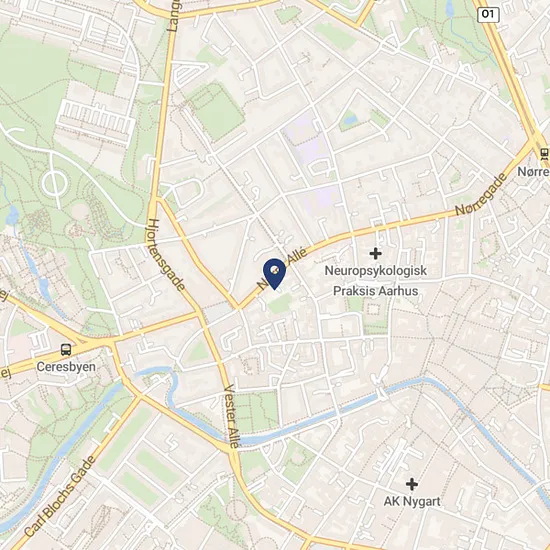Select the Ceresbyen stop label
Screen dimensions: 550x550
(66, 367)
